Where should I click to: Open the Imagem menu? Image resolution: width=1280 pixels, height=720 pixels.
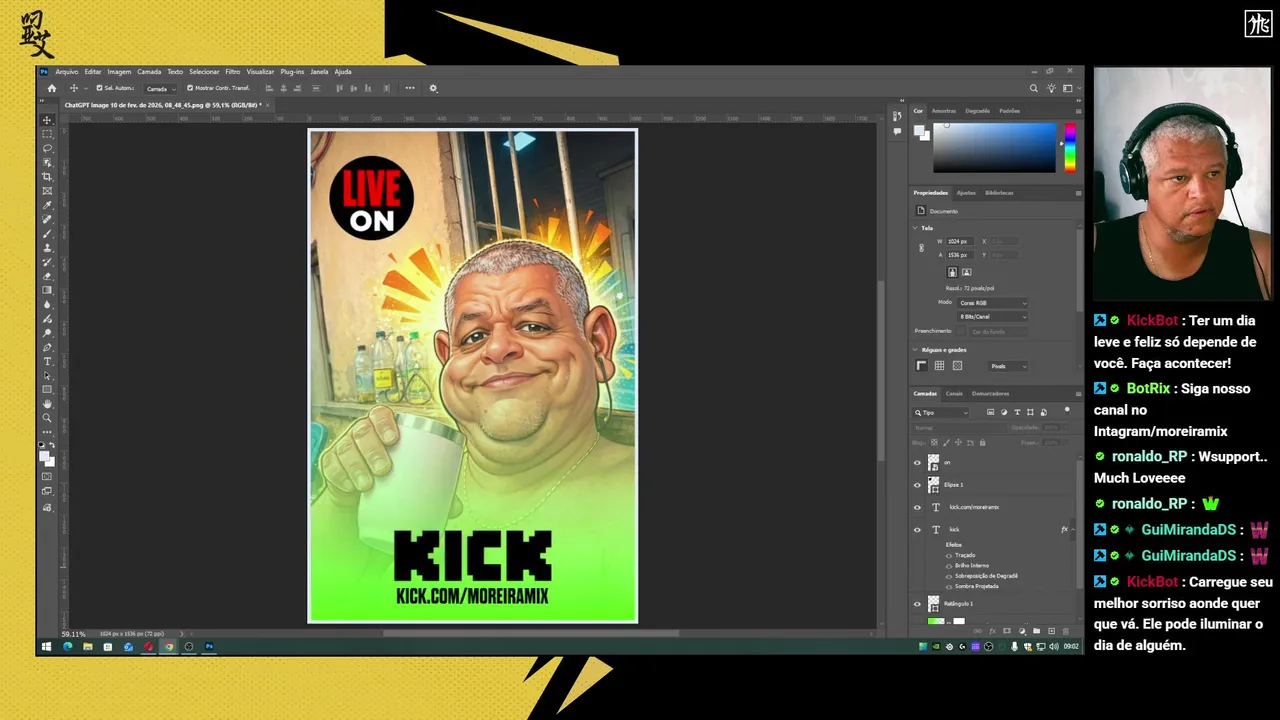119,72
